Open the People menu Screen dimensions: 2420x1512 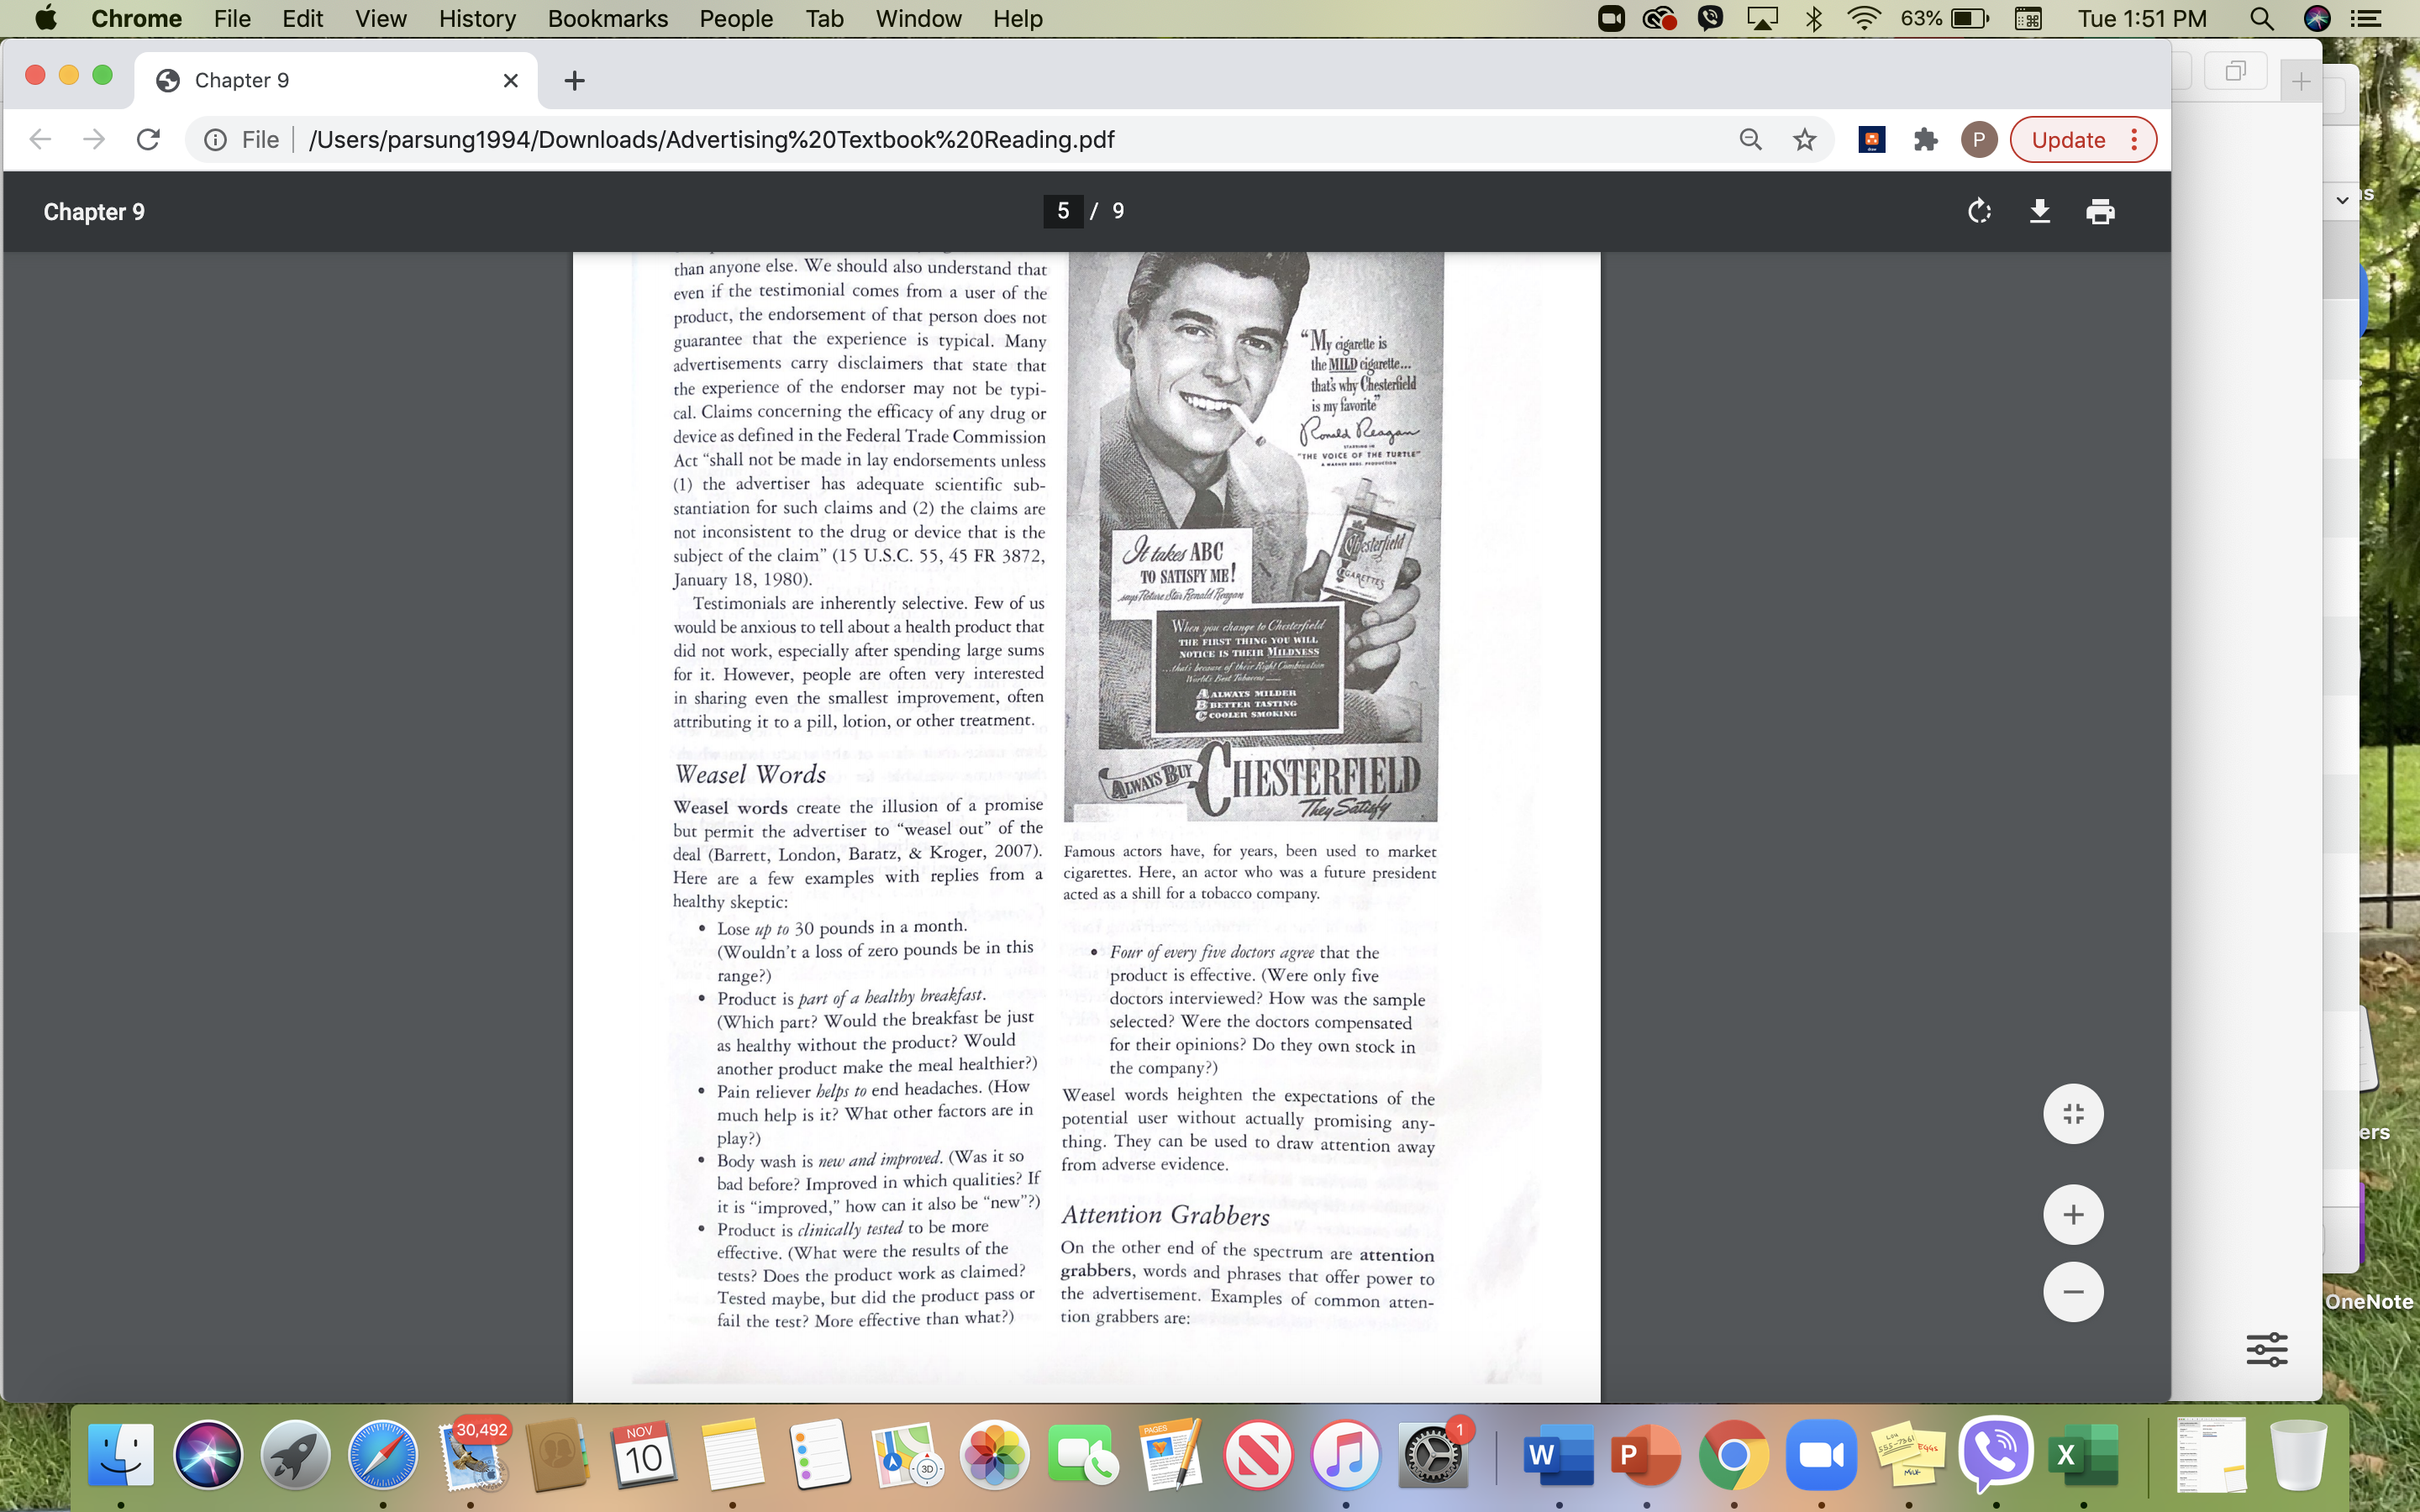736,18
